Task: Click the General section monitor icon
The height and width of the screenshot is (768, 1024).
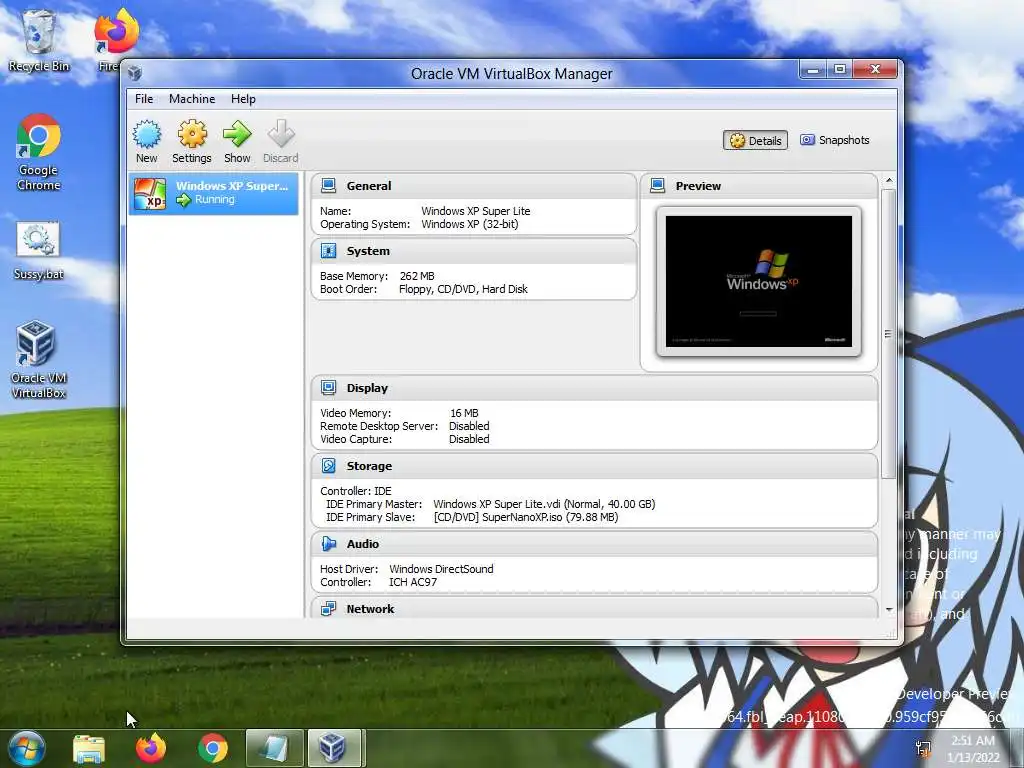Action: pos(328,185)
